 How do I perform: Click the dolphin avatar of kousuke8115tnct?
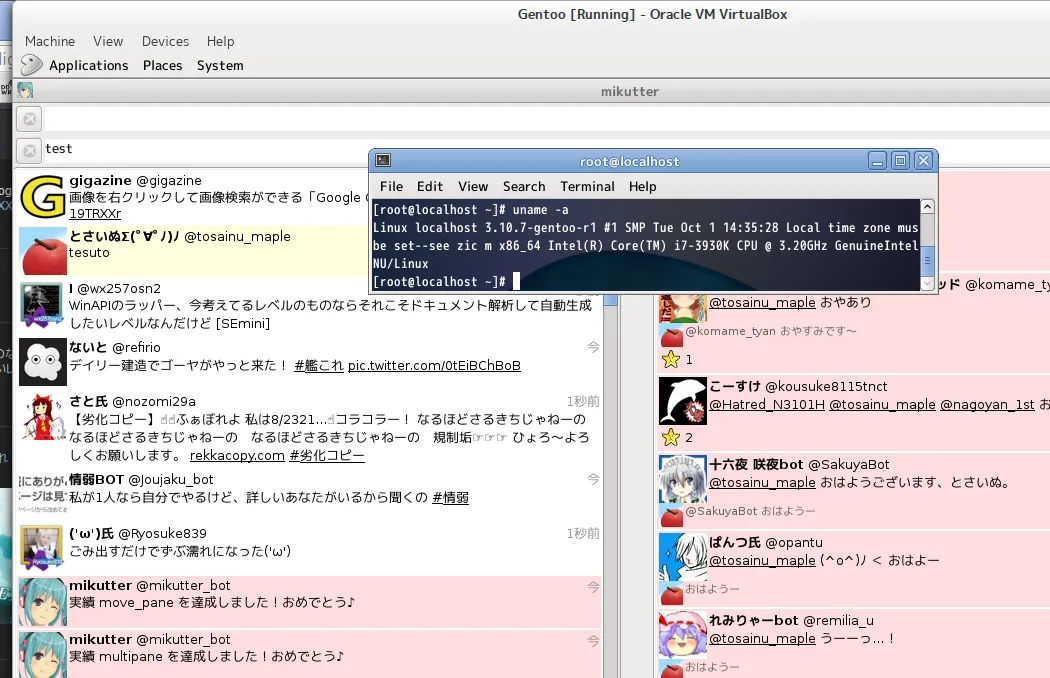tap(683, 401)
